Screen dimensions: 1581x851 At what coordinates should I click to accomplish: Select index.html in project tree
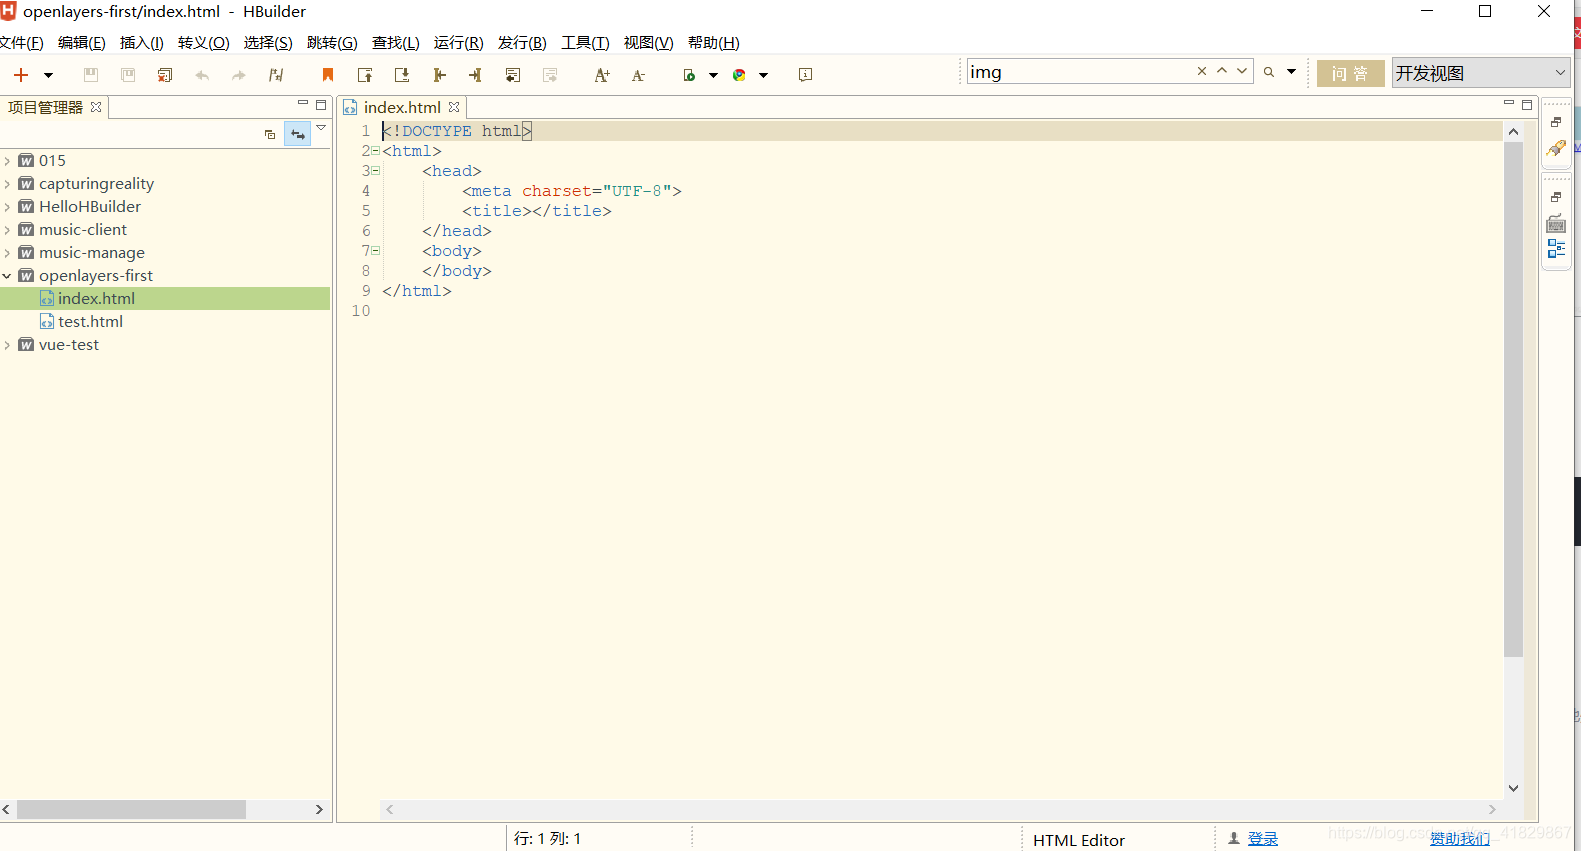click(x=96, y=299)
